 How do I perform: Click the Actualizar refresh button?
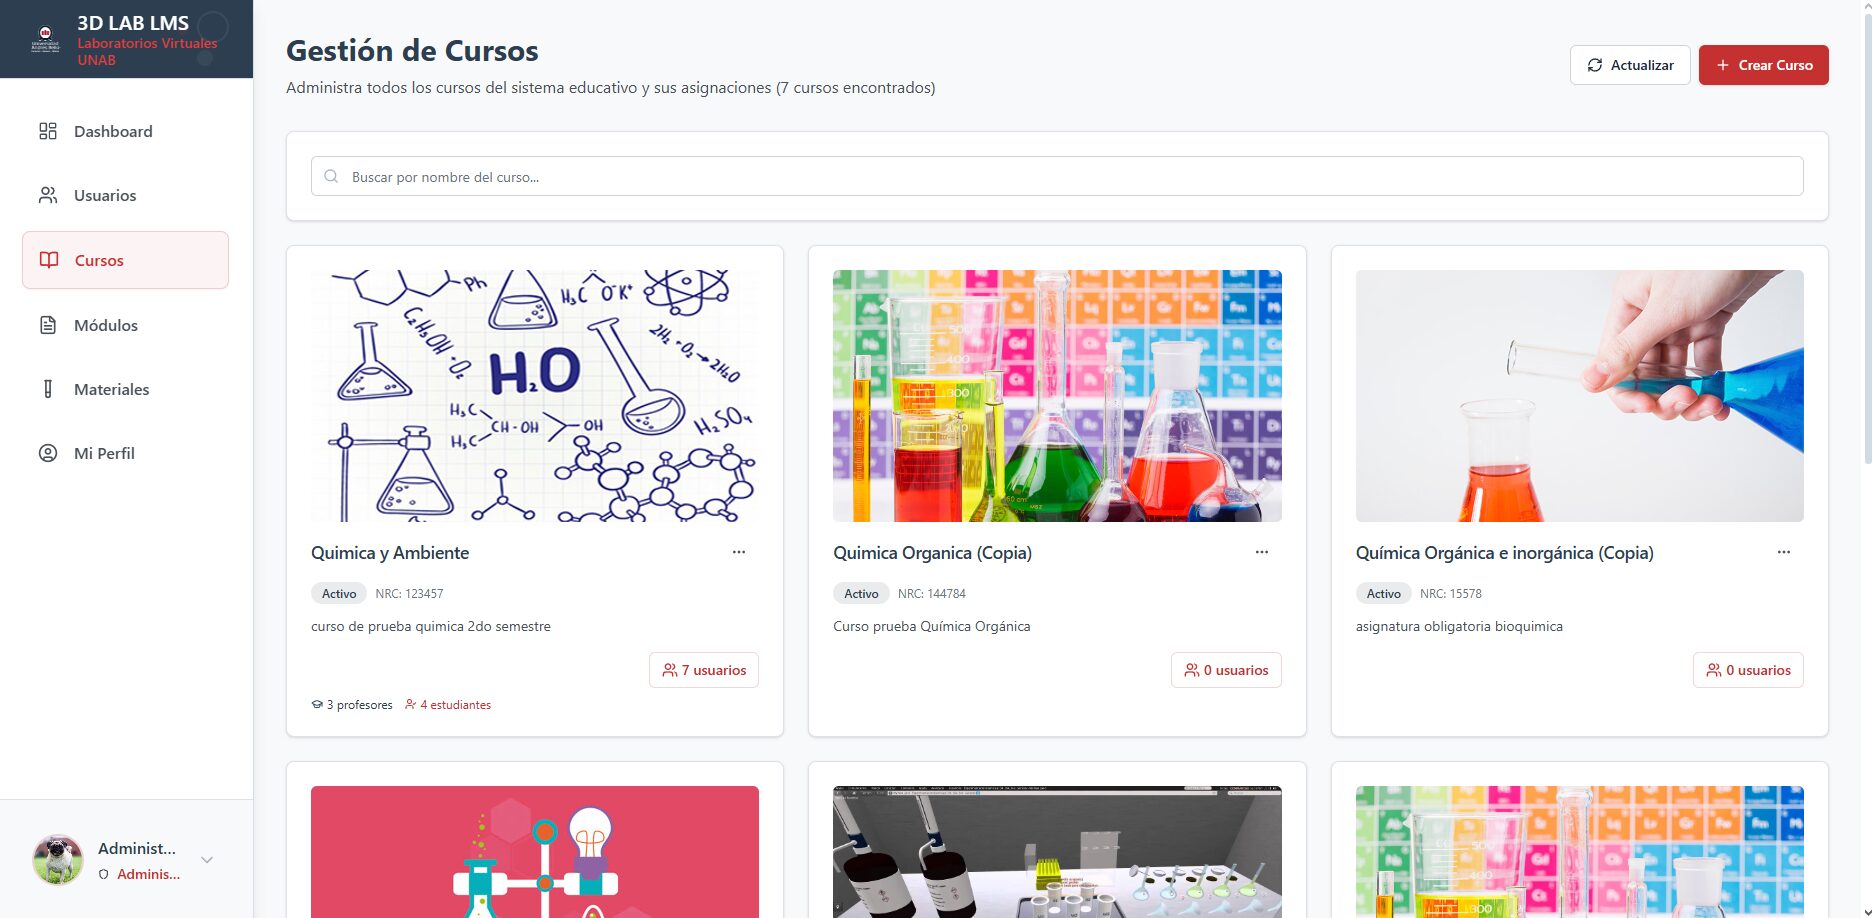click(1630, 65)
